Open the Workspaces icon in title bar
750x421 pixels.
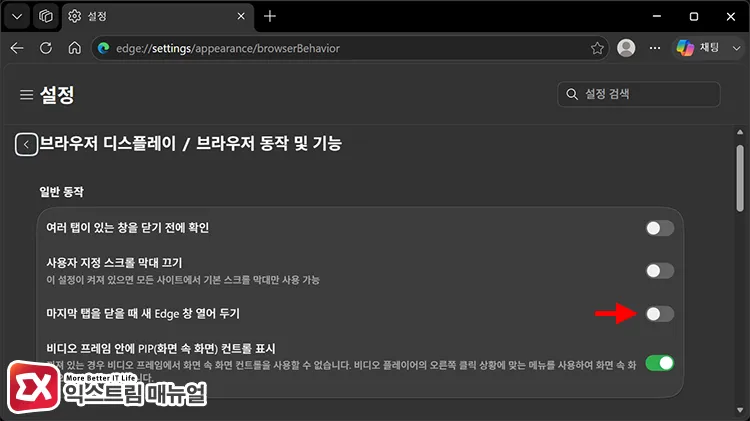[46, 17]
